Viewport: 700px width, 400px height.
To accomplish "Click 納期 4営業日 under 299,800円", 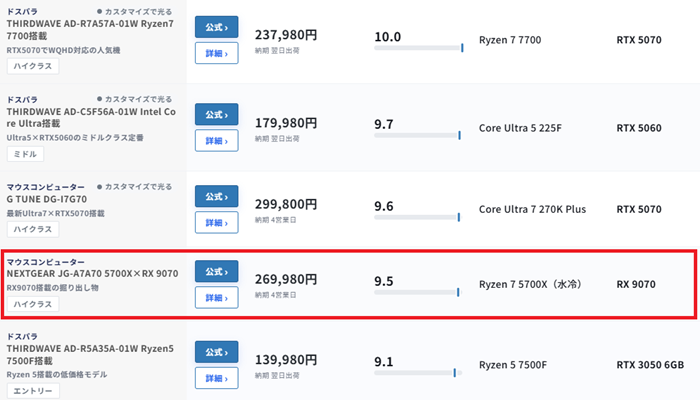I will point(275,220).
